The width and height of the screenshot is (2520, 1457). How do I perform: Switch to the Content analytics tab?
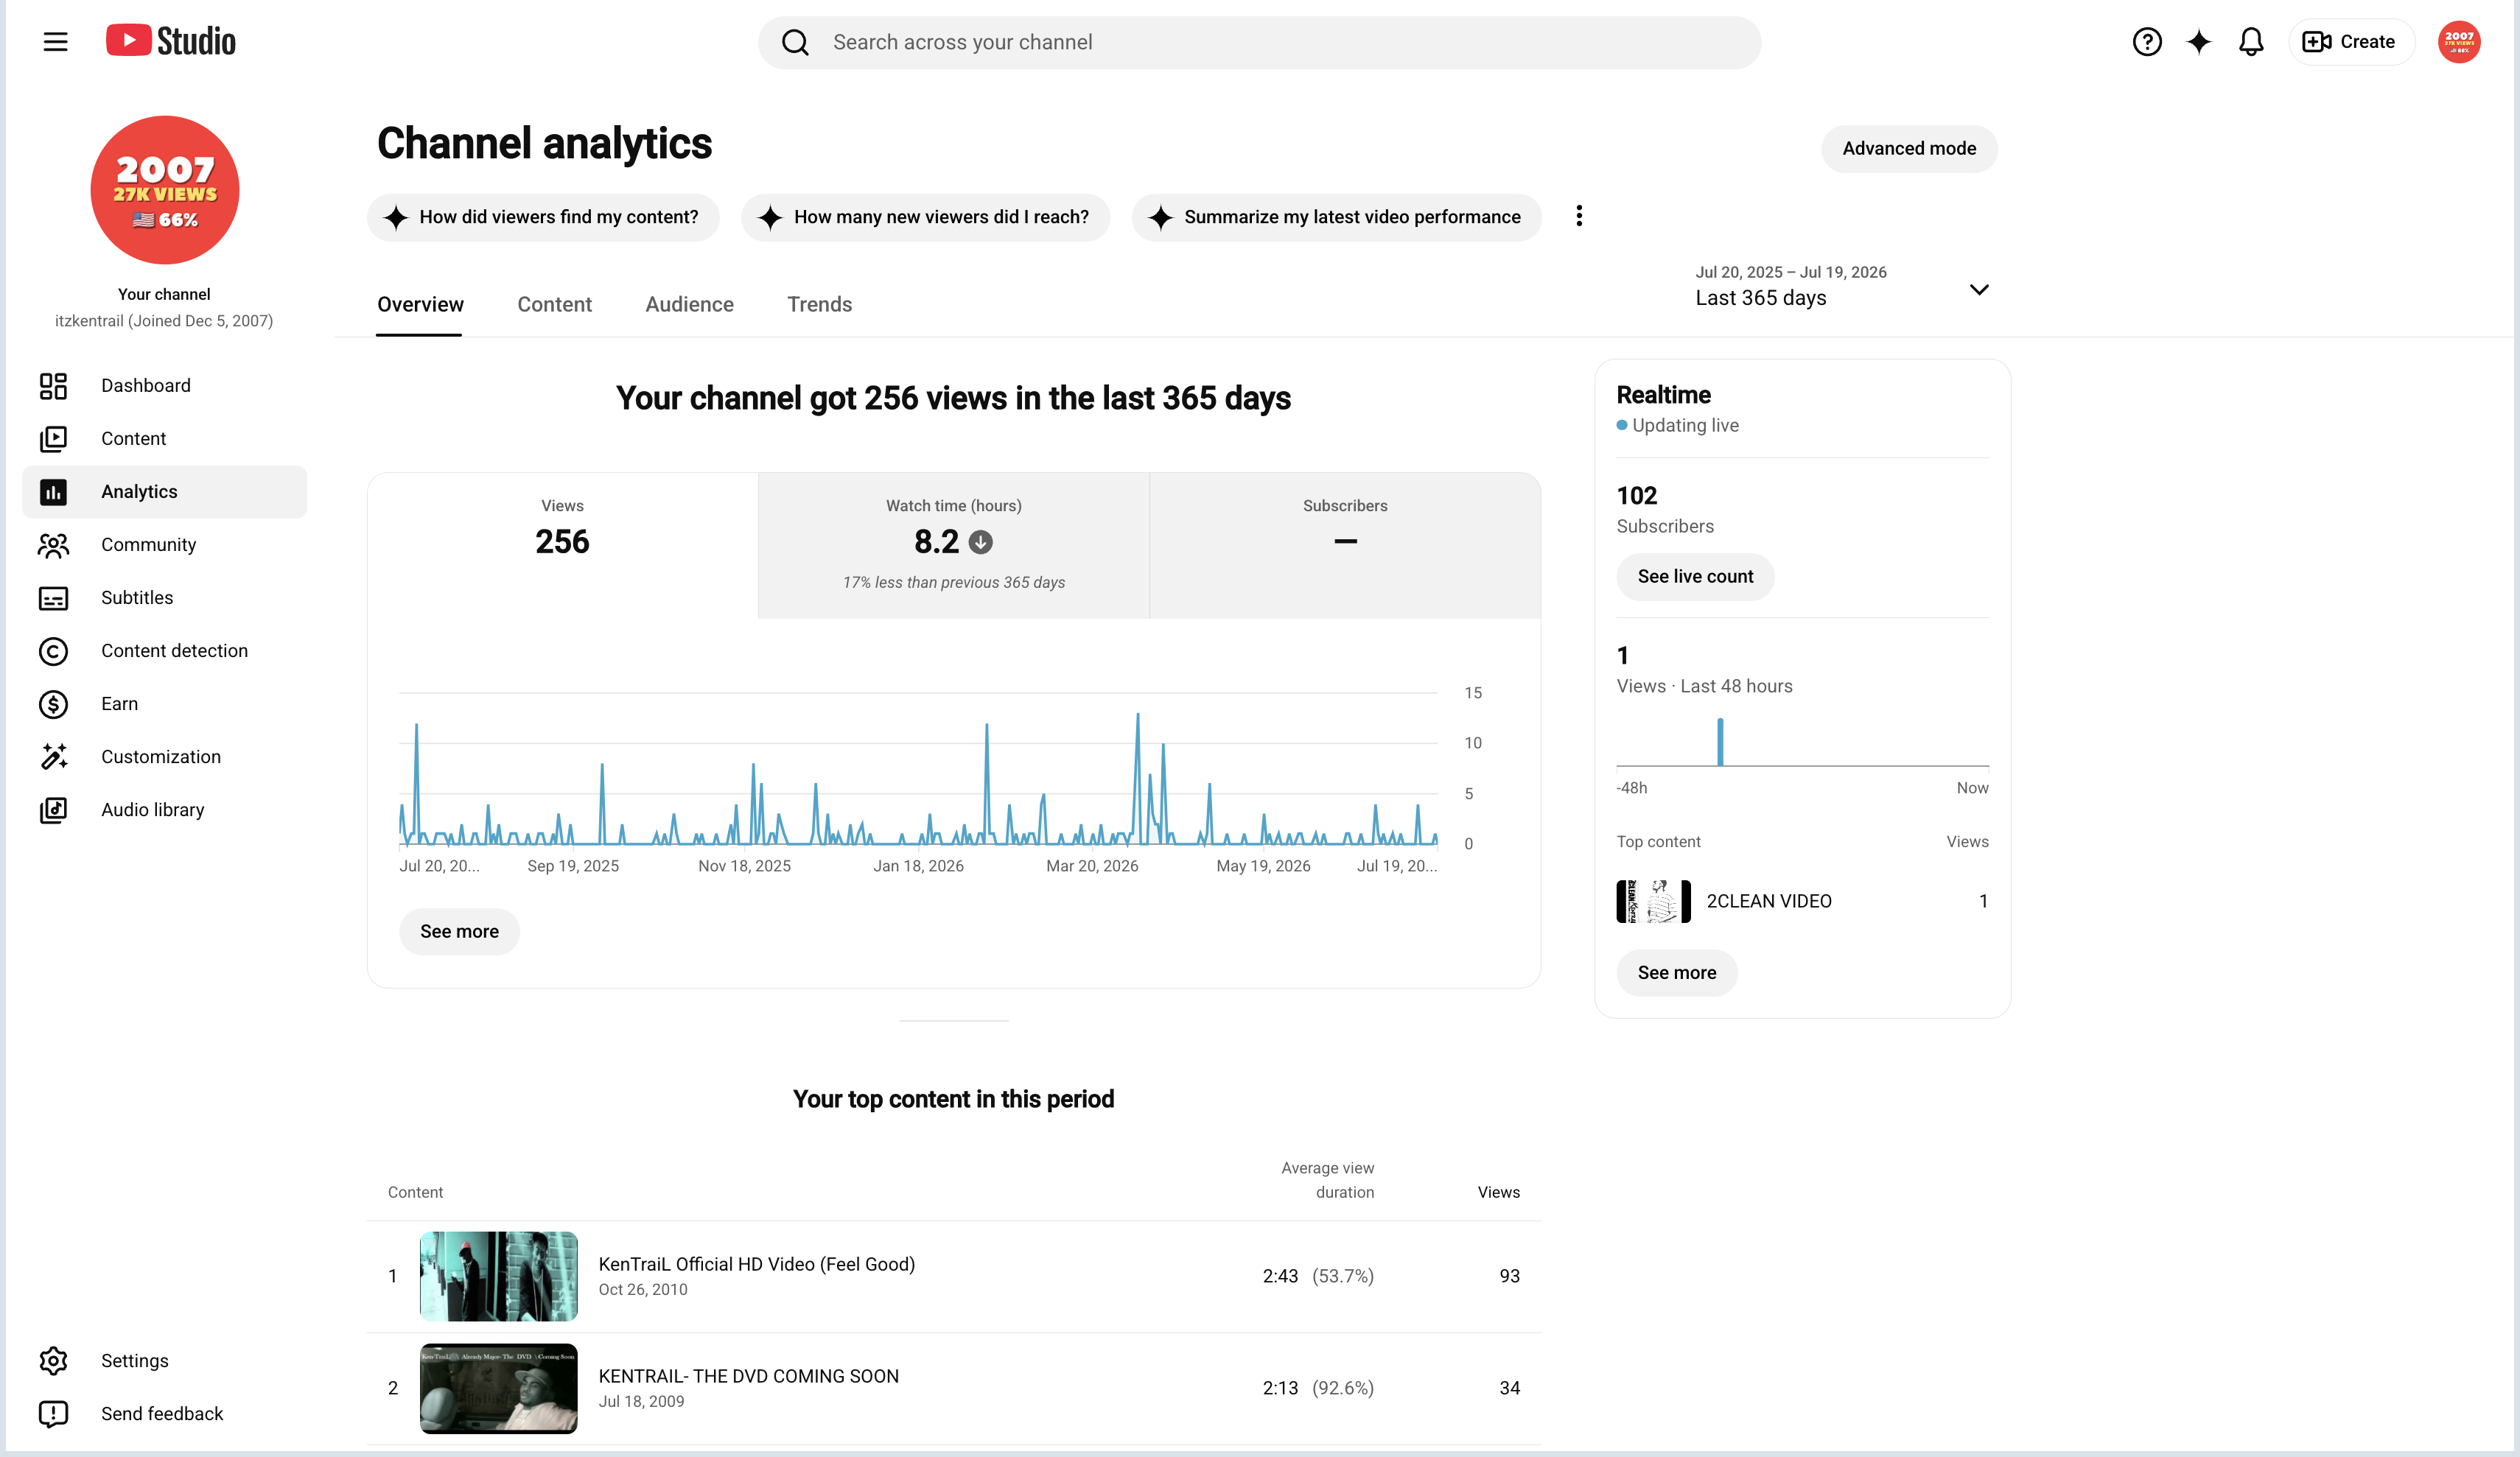(x=554, y=305)
